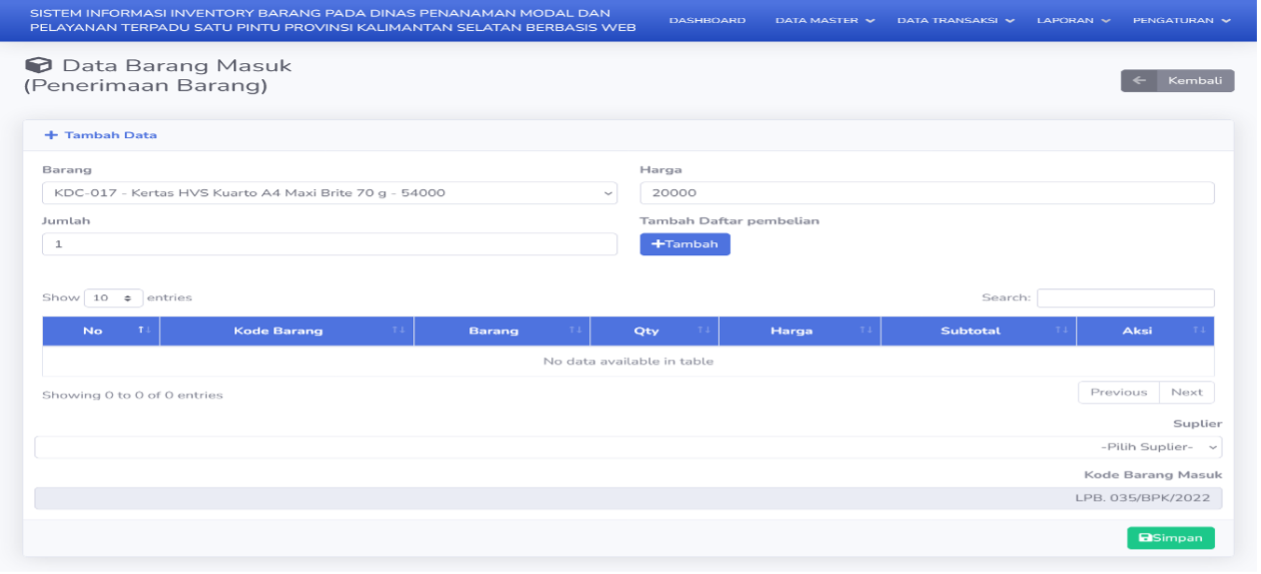Sort table by Harga column header
Image resolution: width=1261 pixels, height=574 pixels.
[800, 331]
